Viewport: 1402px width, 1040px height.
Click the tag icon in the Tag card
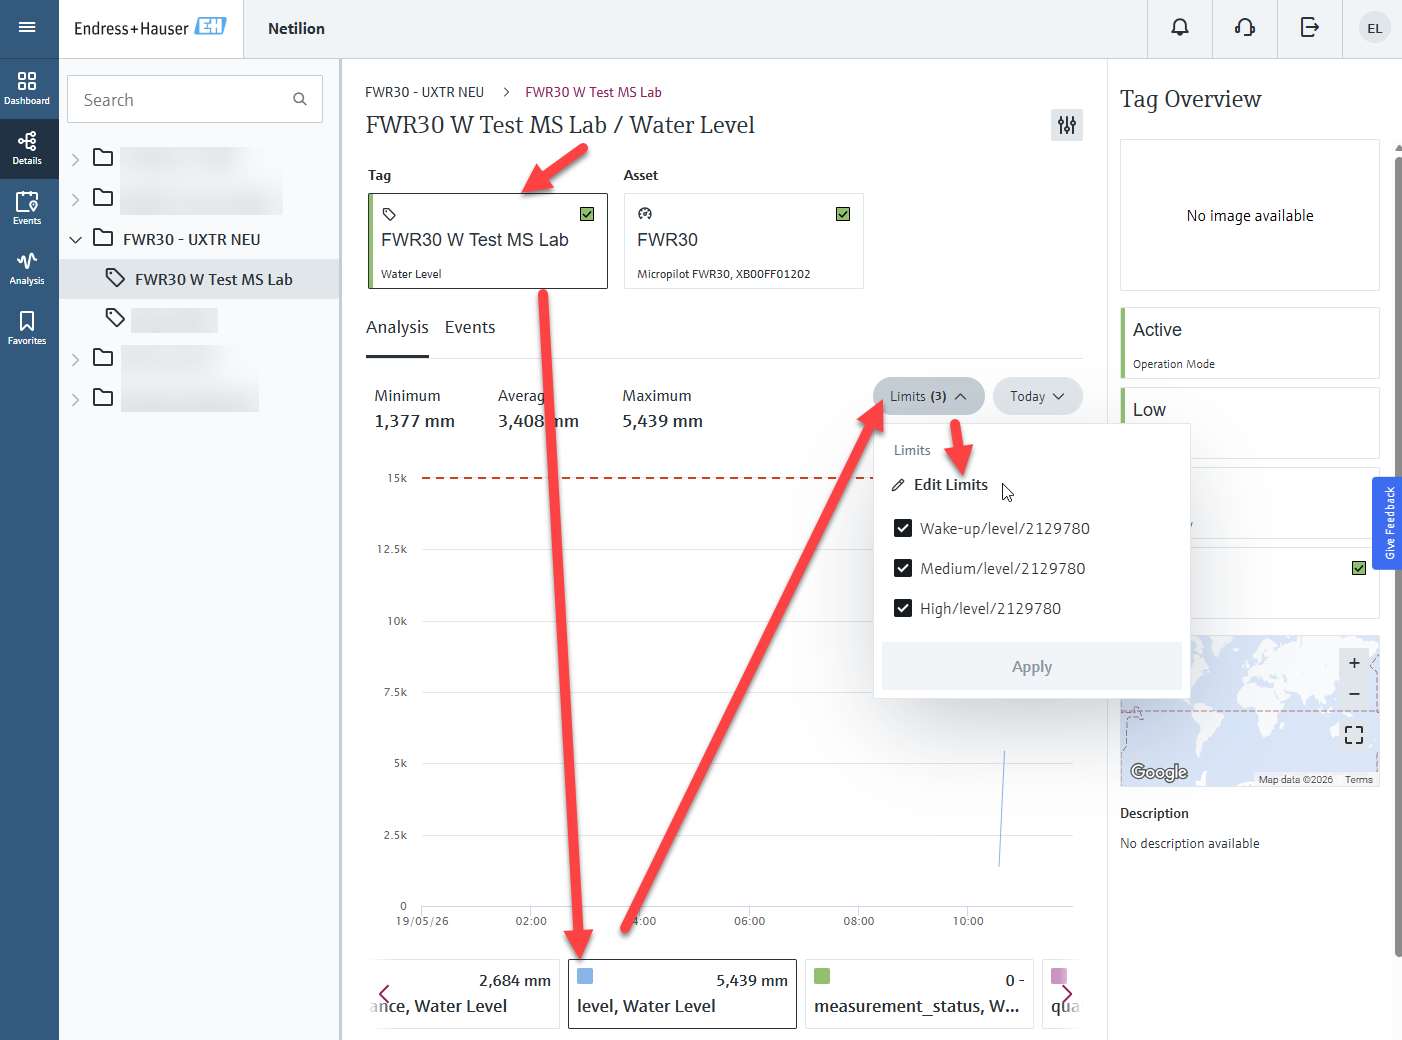tap(390, 214)
